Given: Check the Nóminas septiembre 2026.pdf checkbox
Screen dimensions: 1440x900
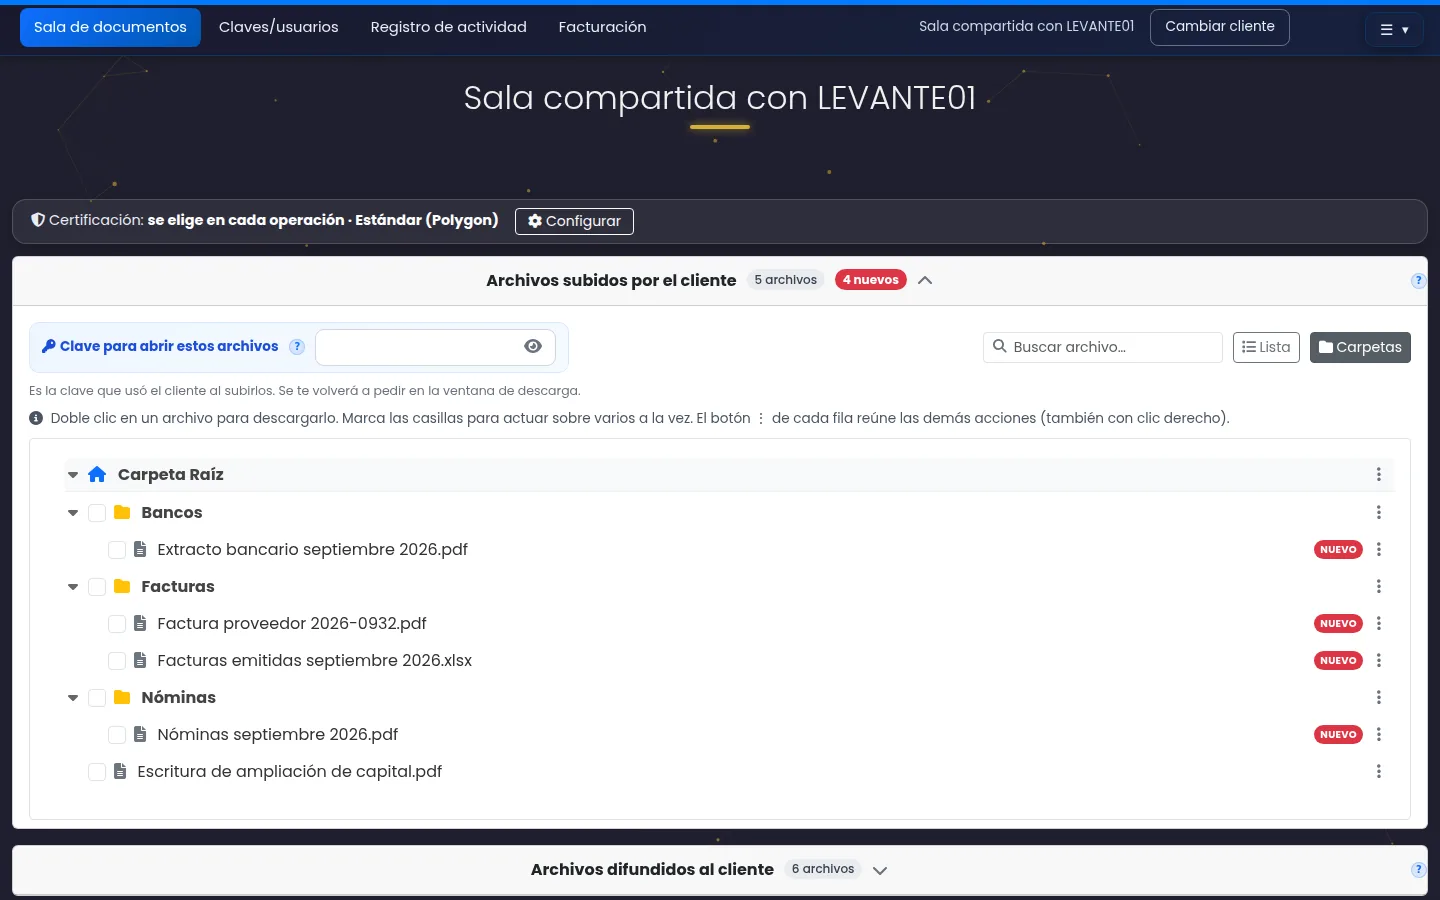Looking at the screenshot, I should [x=117, y=735].
